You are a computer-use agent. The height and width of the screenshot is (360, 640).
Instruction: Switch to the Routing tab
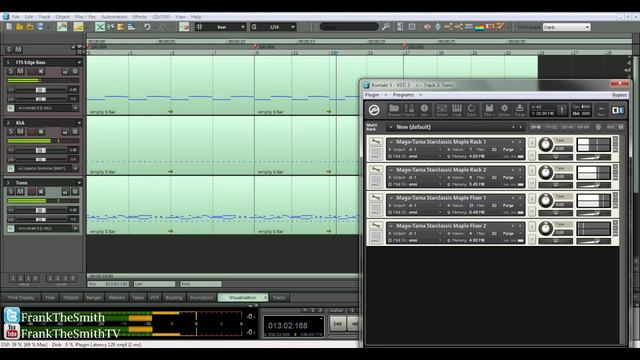pos(174,298)
